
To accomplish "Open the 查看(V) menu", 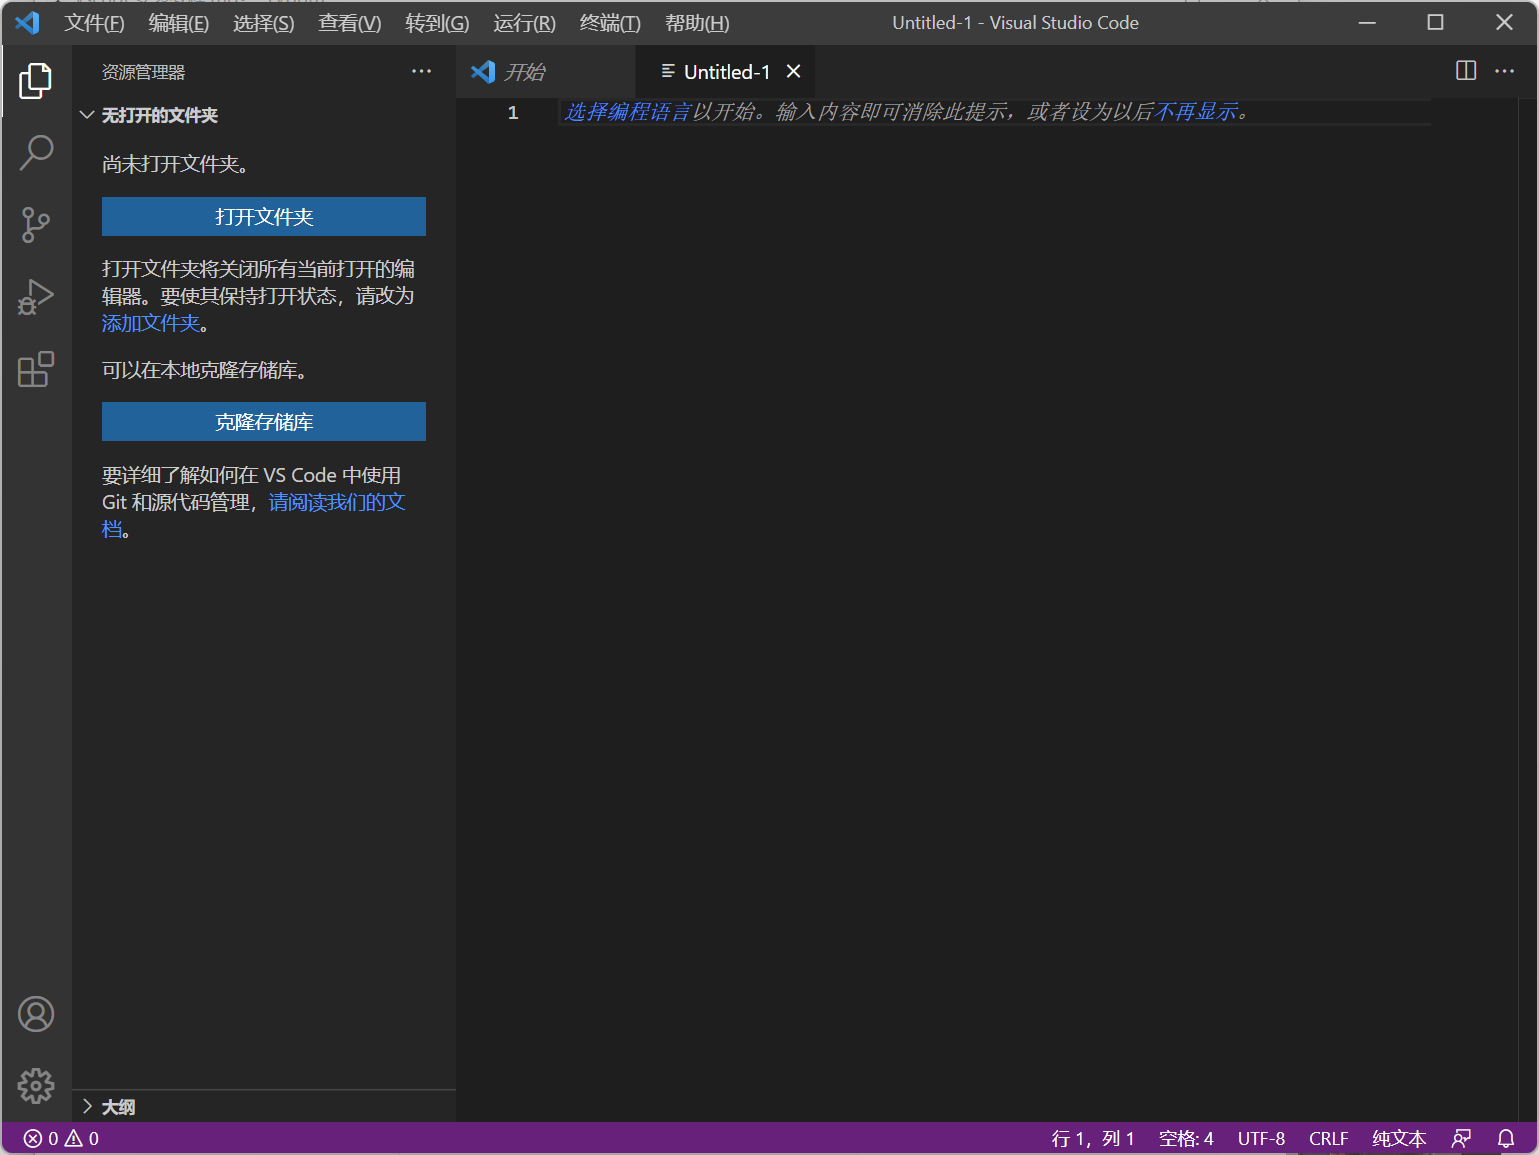I will pos(350,23).
